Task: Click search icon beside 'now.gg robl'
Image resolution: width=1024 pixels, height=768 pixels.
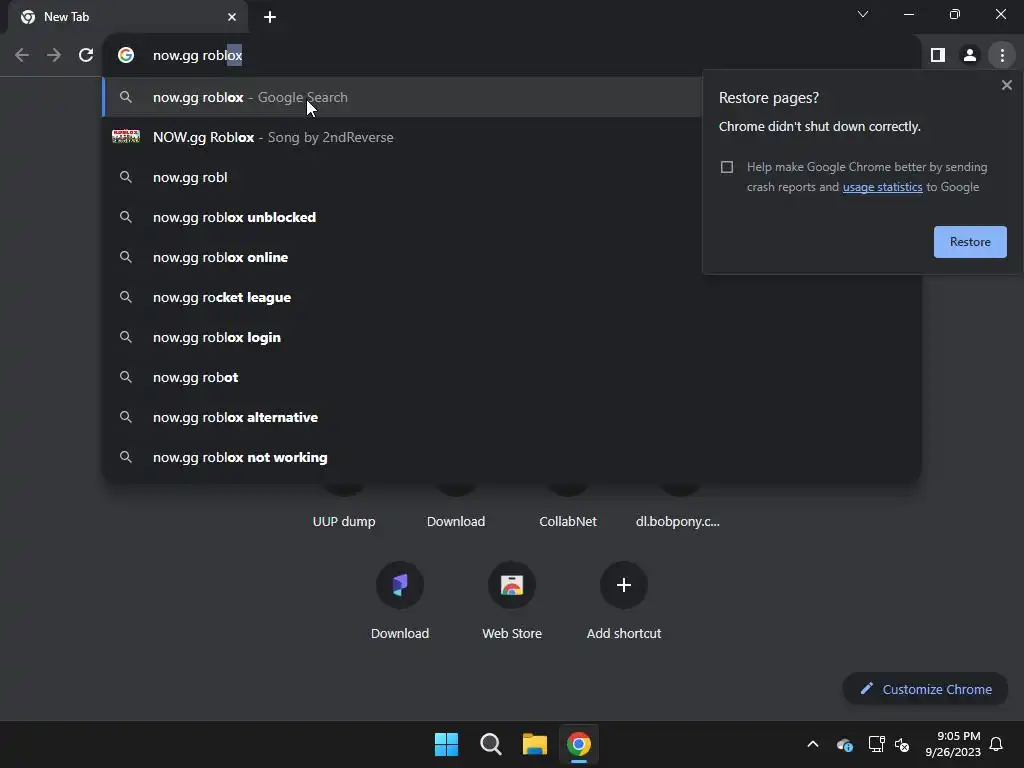Action: [x=126, y=177]
